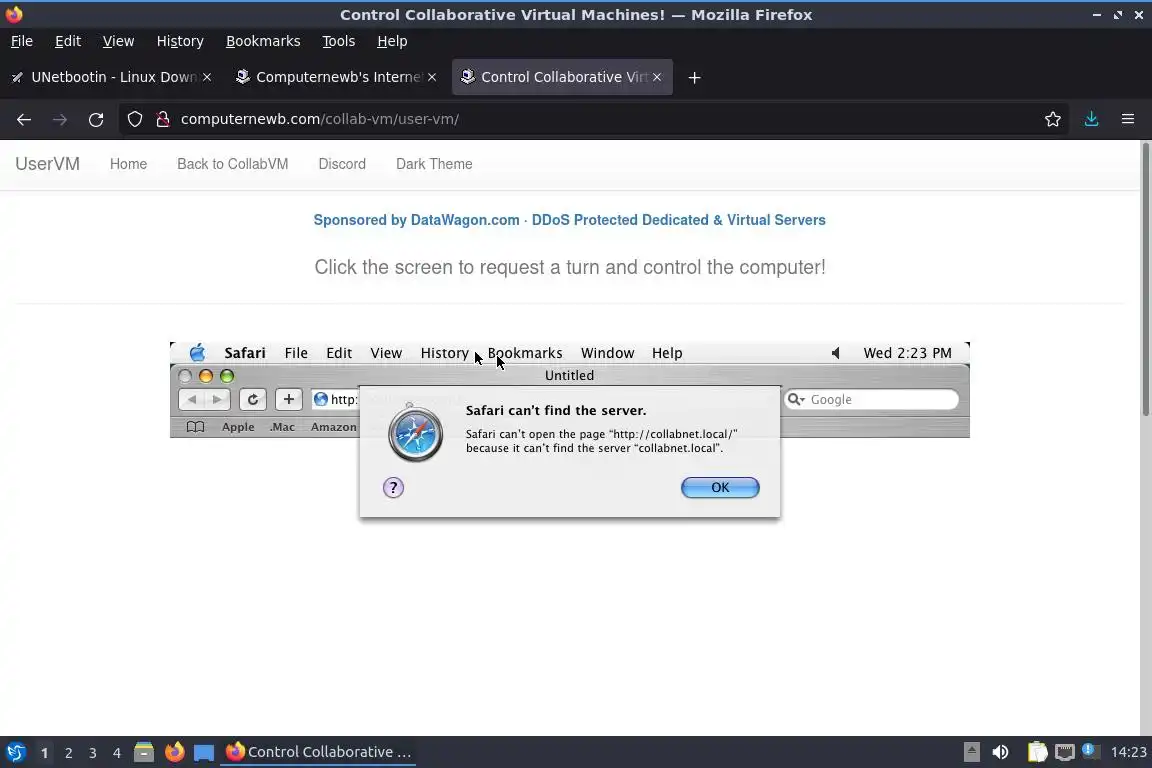Screen dimensions: 1152x768
Task: Click Safari's add bookmark plus button
Action: pyautogui.click(x=289, y=399)
